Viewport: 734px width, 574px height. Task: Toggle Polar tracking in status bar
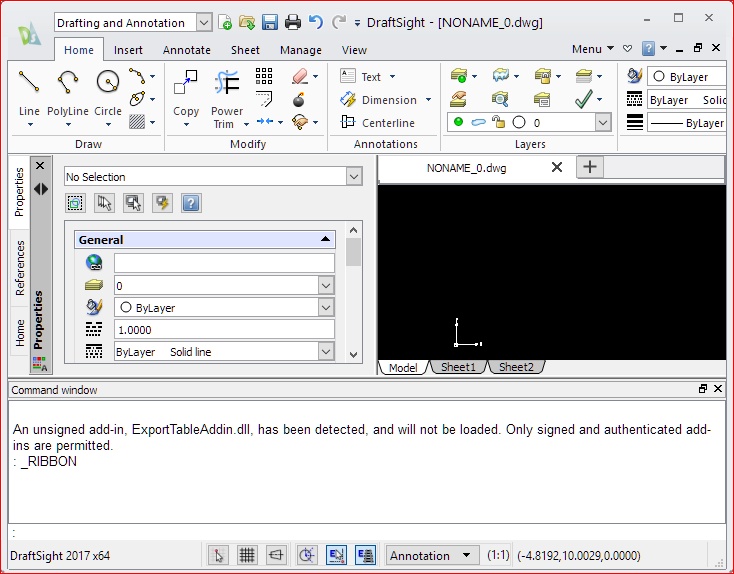(x=307, y=555)
